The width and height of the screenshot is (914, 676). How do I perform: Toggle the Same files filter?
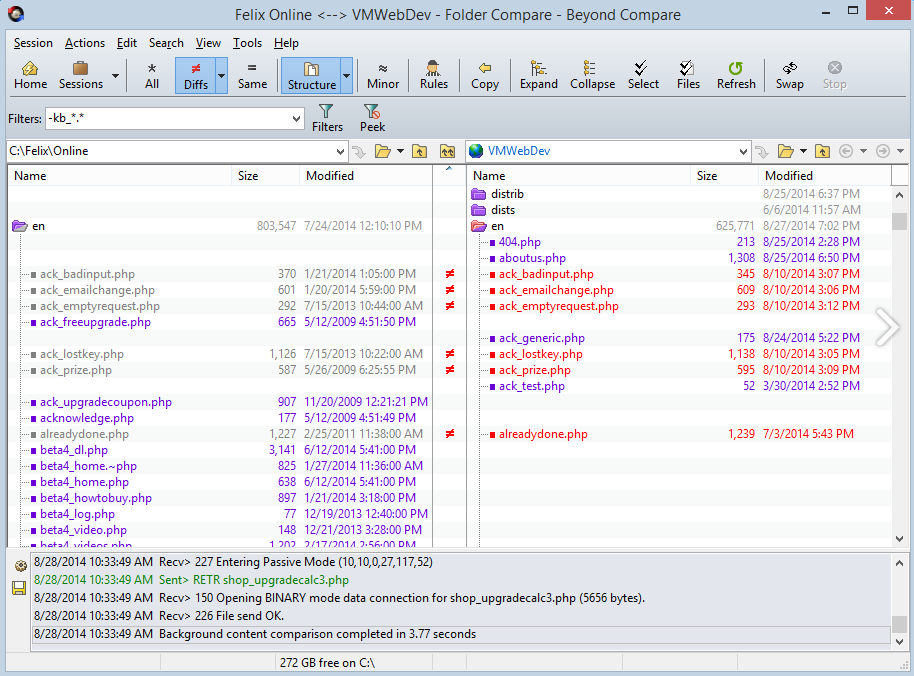(252, 76)
